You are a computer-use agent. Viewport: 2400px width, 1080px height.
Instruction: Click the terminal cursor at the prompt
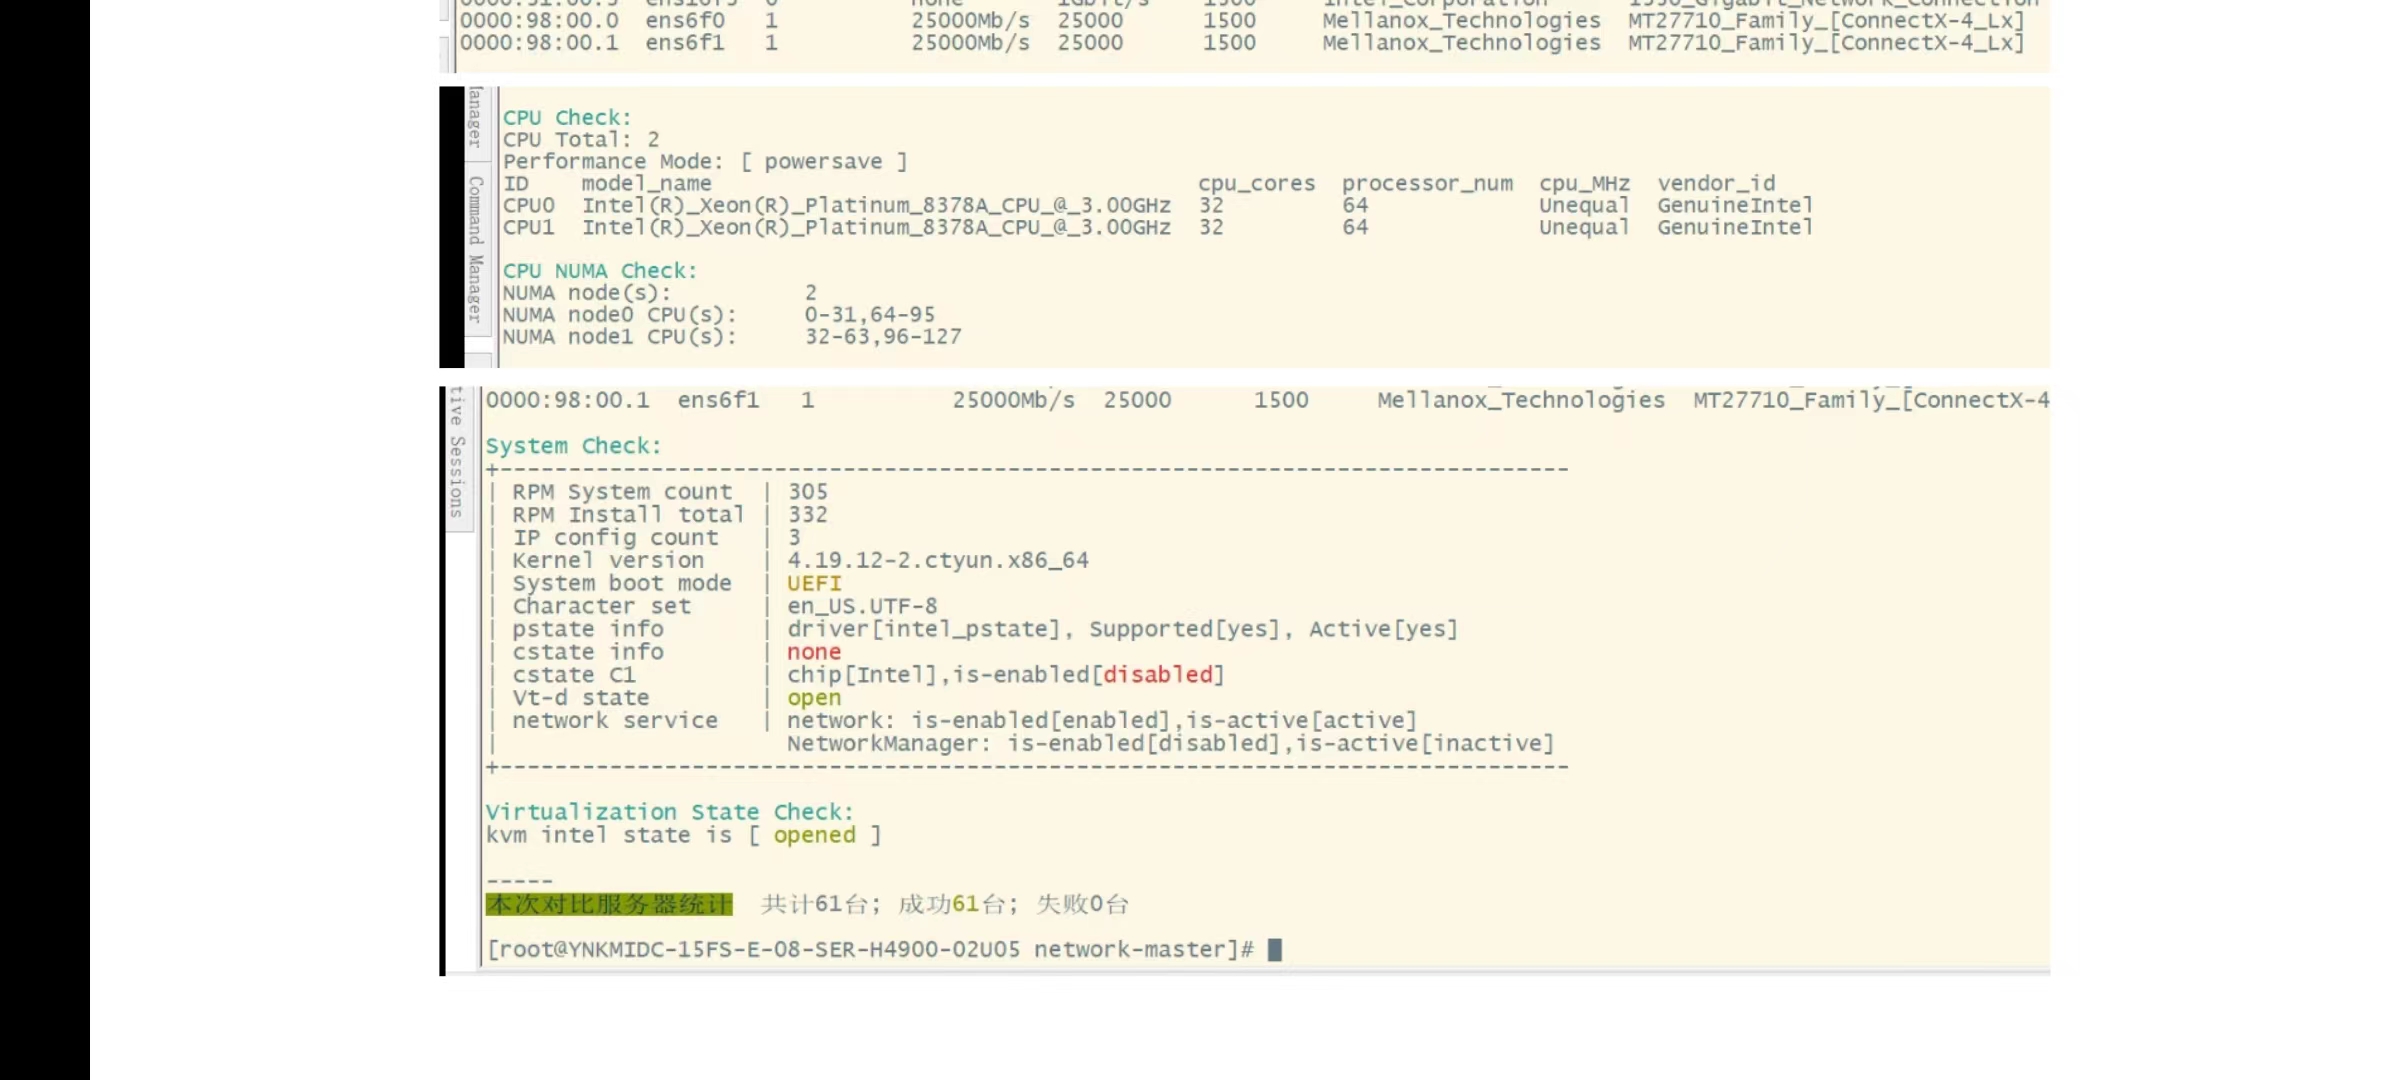click(1274, 949)
